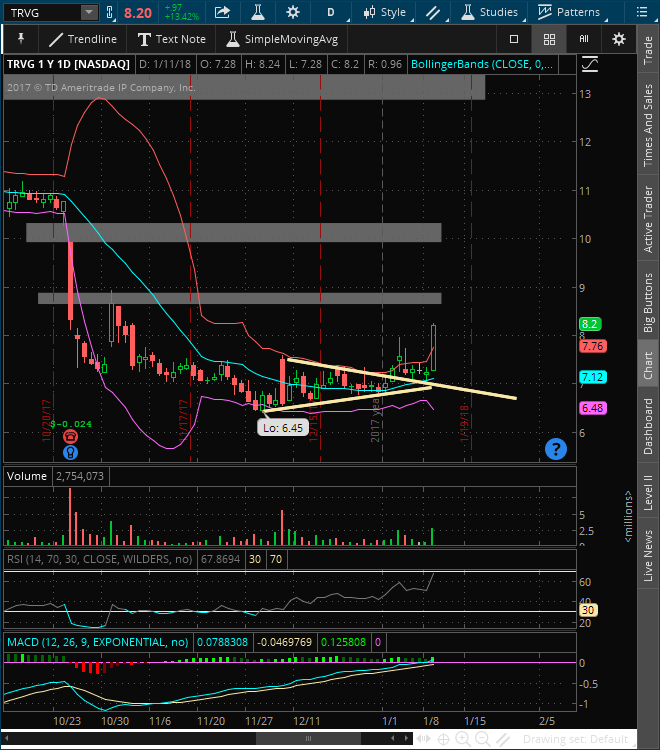Click the TRVG symbol input field

43,13
